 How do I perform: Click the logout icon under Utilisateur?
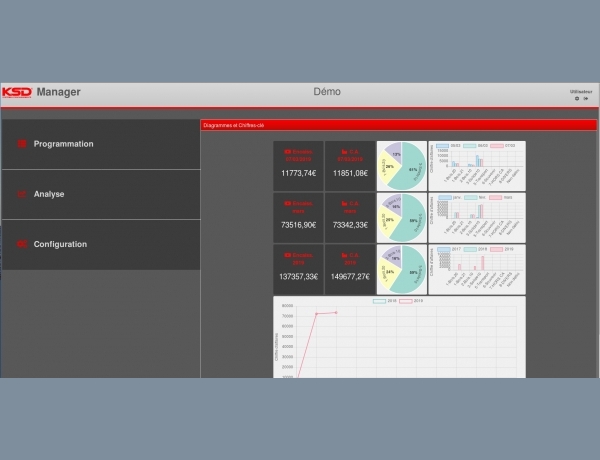click(586, 99)
